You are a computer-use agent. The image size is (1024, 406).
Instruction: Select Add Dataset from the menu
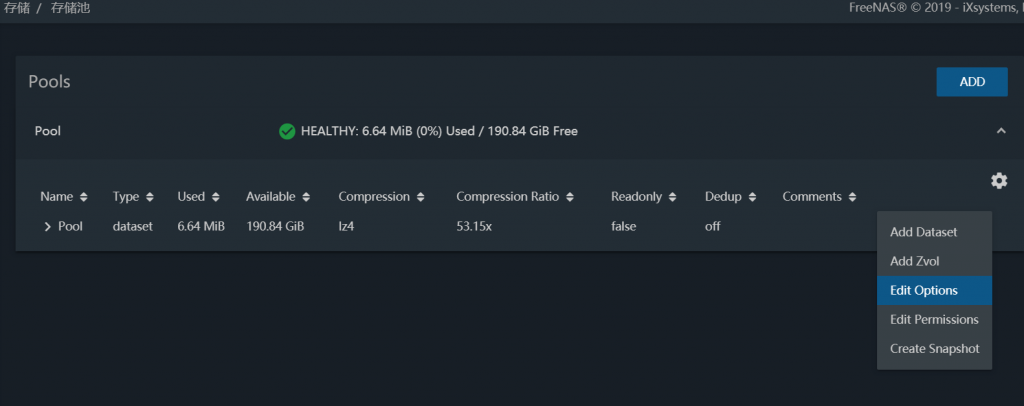tap(923, 232)
